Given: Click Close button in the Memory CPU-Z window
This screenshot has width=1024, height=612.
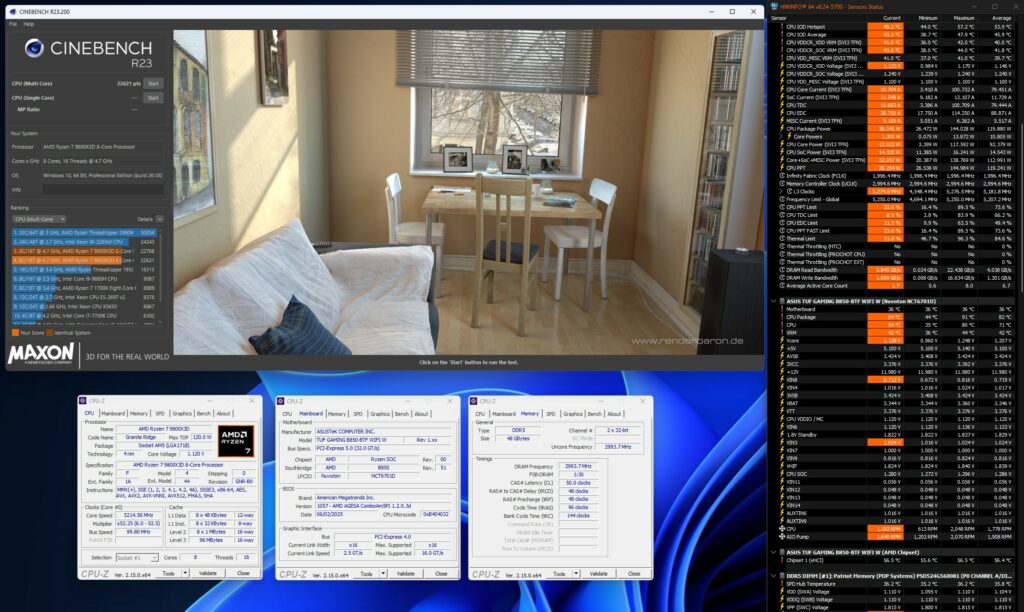Looking at the screenshot, I should point(634,573).
